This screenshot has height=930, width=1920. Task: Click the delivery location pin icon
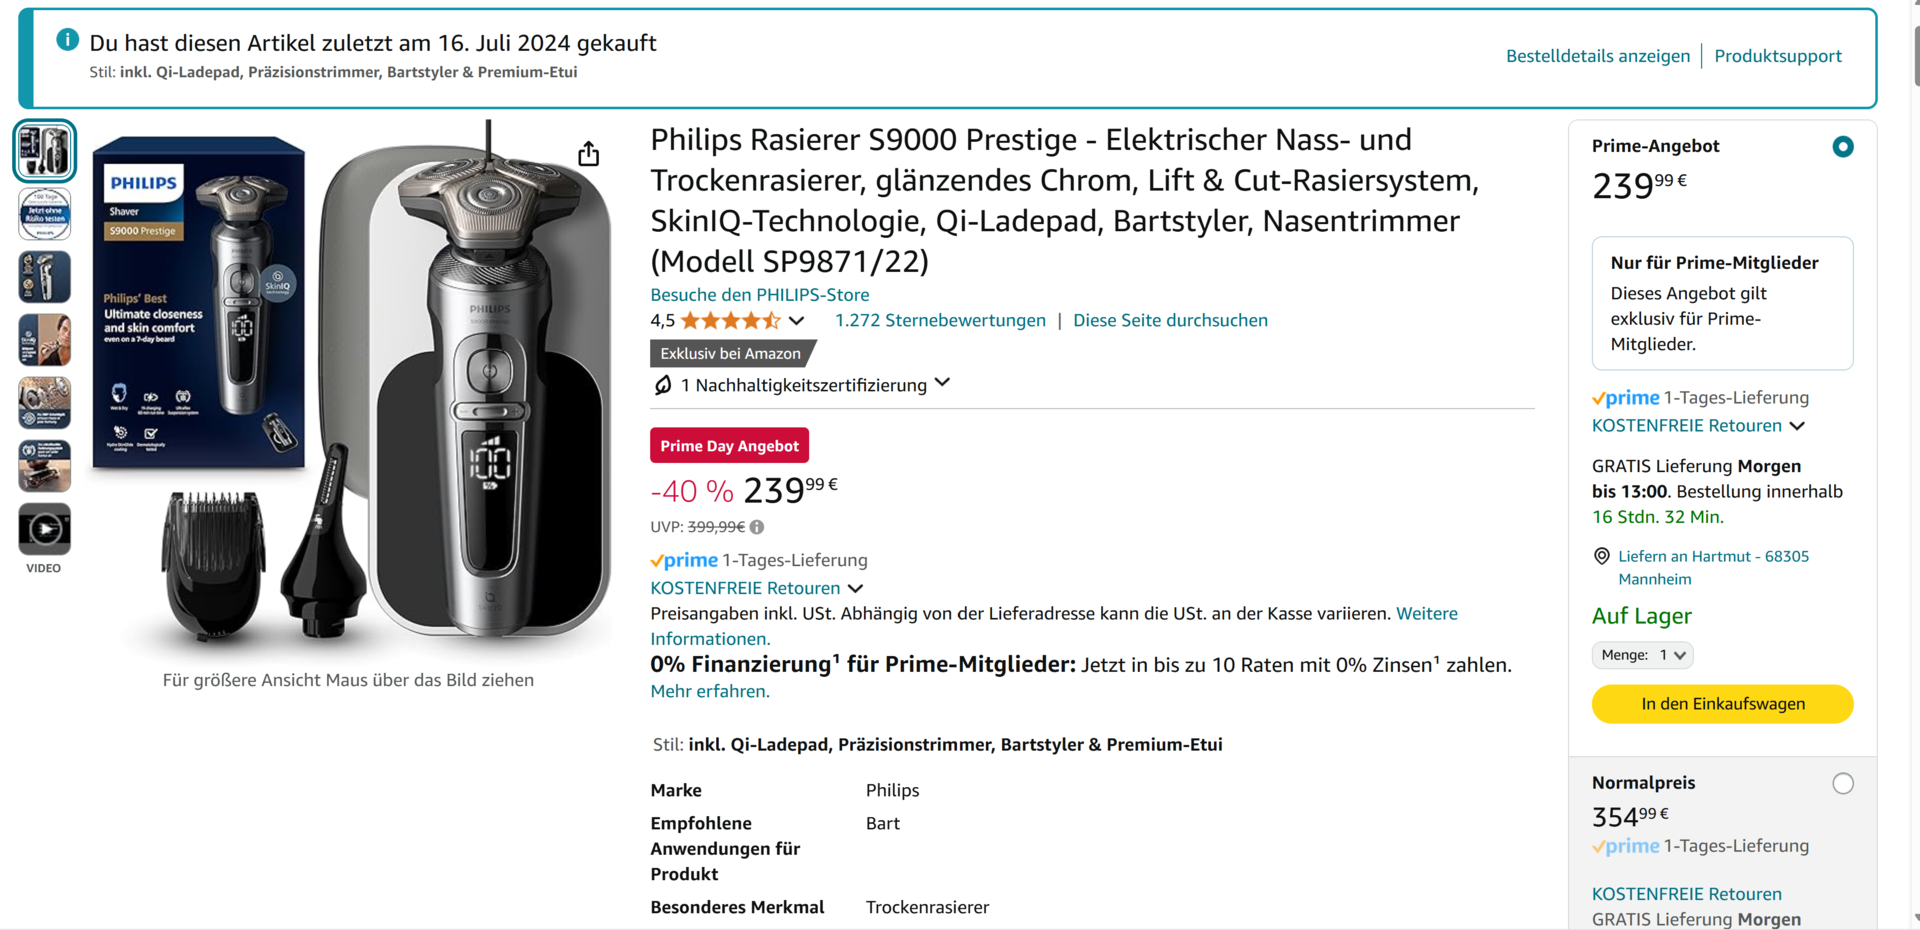tap(1601, 556)
